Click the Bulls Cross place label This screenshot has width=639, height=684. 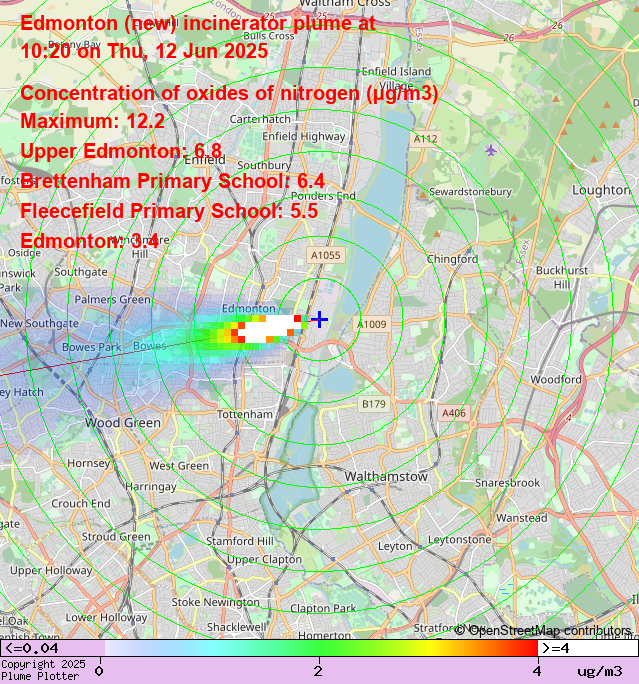click(x=269, y=36)
